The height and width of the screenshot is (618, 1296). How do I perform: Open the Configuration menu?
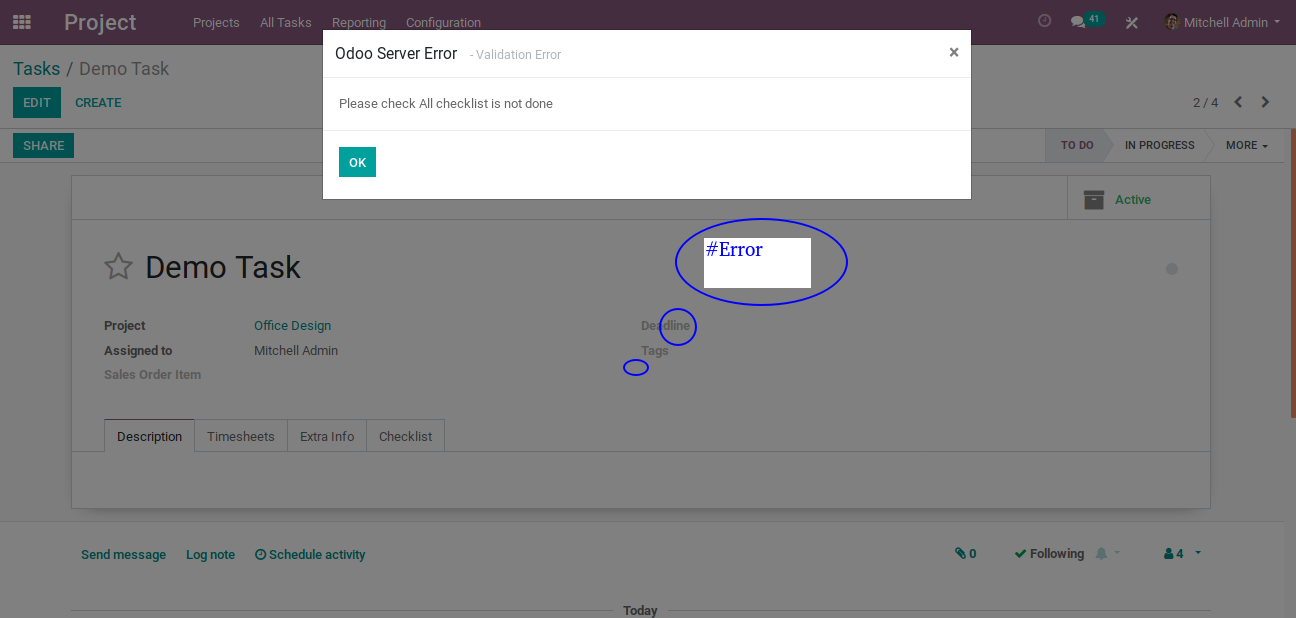[x=443, y=22]
